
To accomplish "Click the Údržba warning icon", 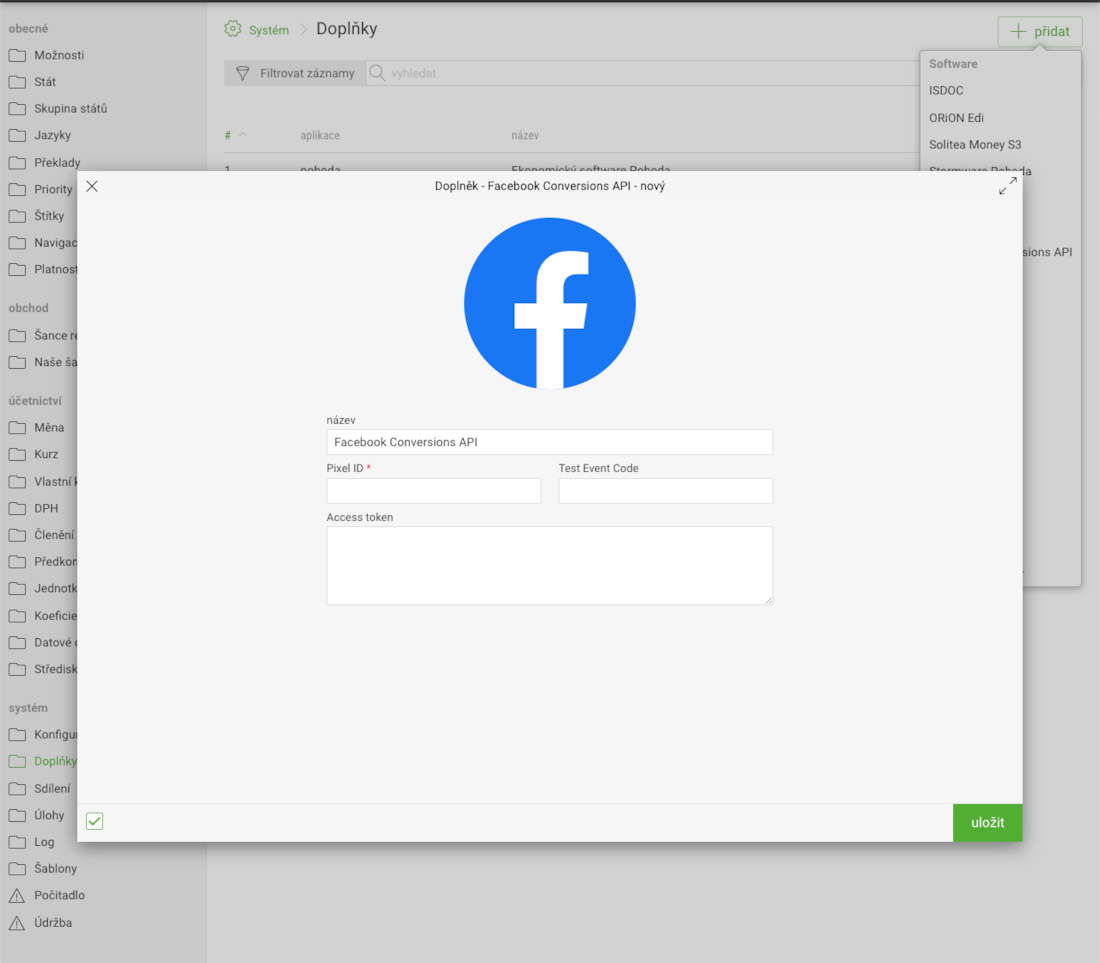I will click(x=17, y=923).
